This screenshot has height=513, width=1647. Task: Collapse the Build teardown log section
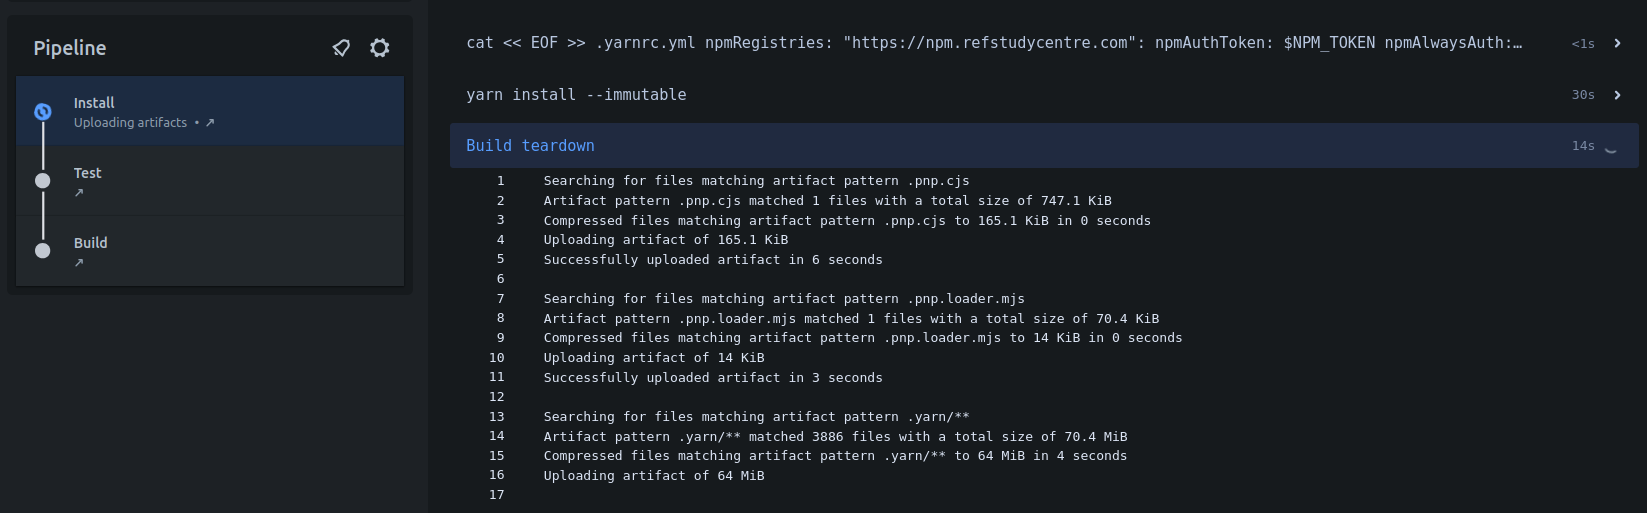point(1044,146)
